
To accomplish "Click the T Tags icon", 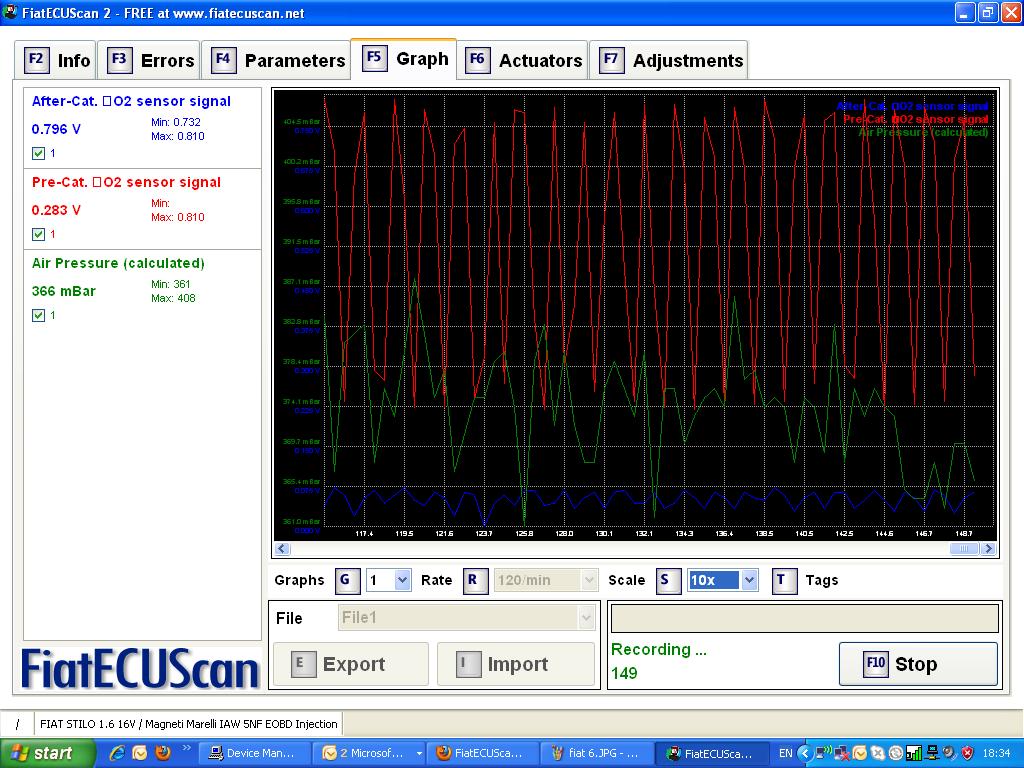I will (x=784, y=580).
